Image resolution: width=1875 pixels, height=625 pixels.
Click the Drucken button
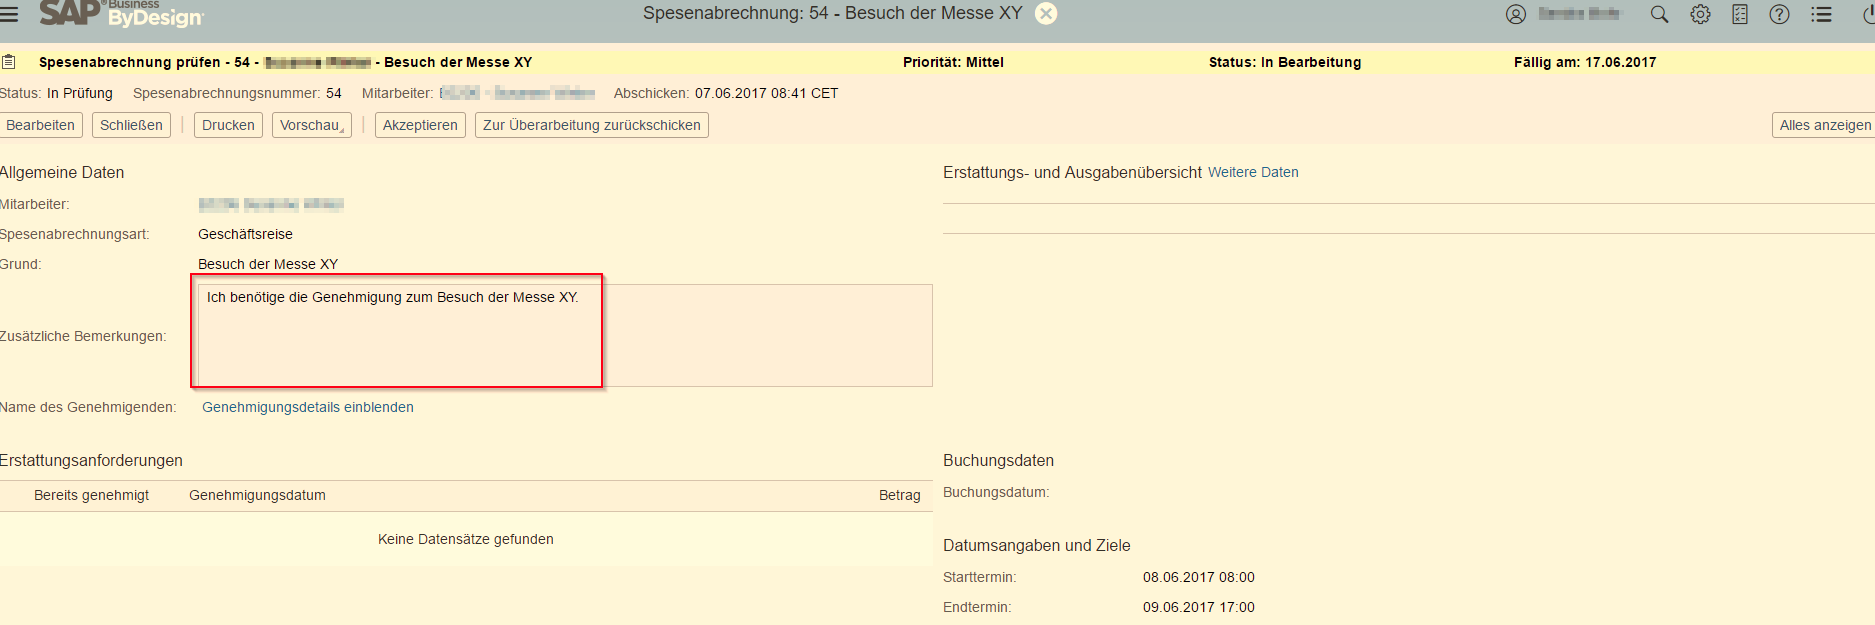click(228, 125)
